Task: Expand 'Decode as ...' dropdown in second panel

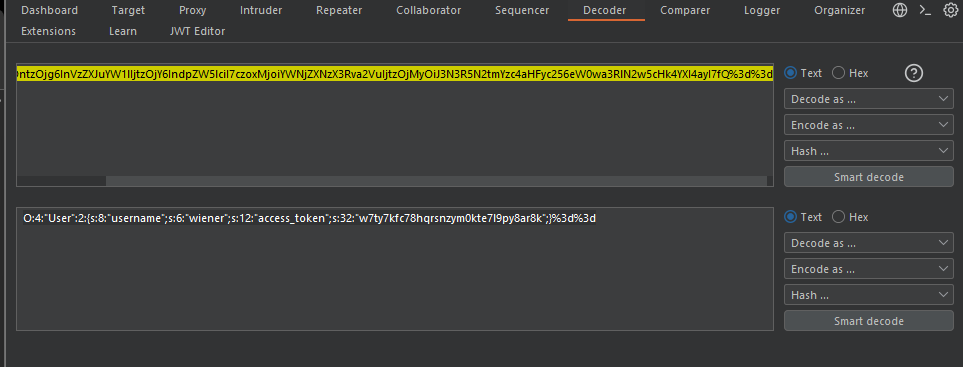Action: 868,243
